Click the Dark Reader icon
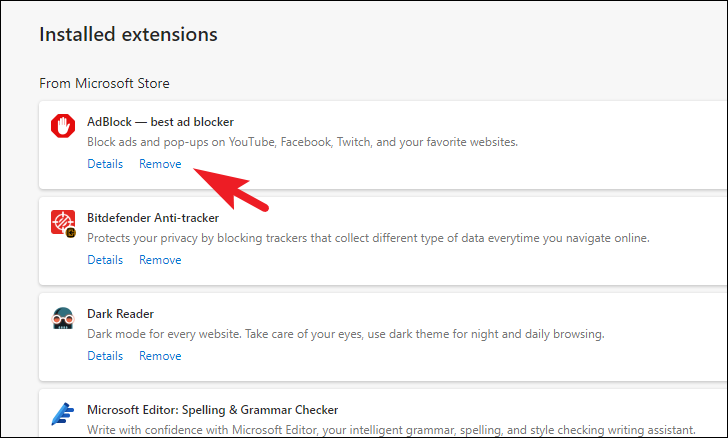This screenshot has height=438, width=728. (x=63, y=318)
